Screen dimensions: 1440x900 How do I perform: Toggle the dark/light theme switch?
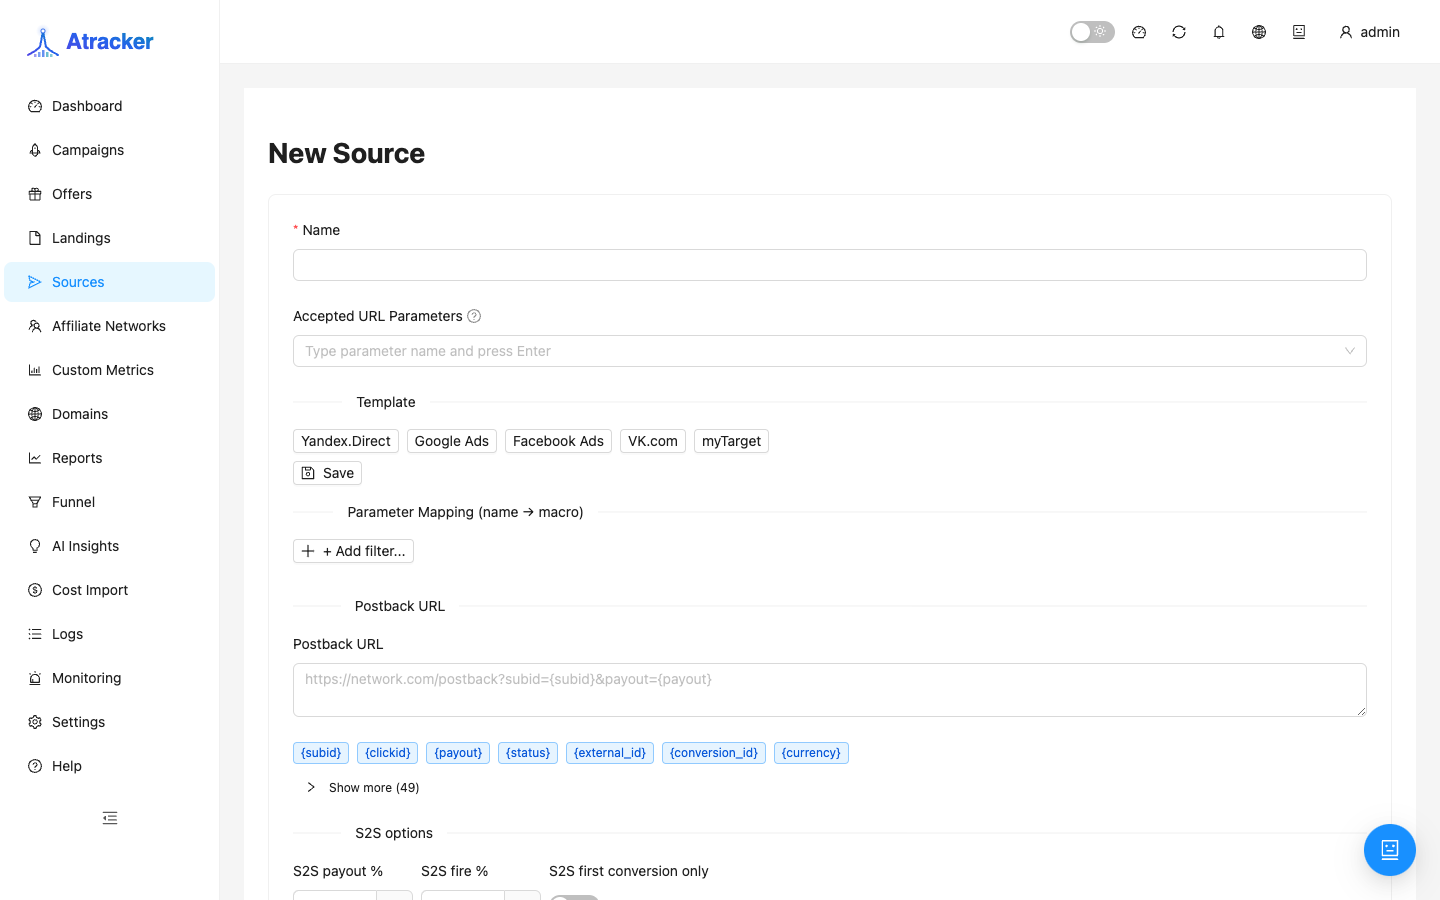(1092, 32)
